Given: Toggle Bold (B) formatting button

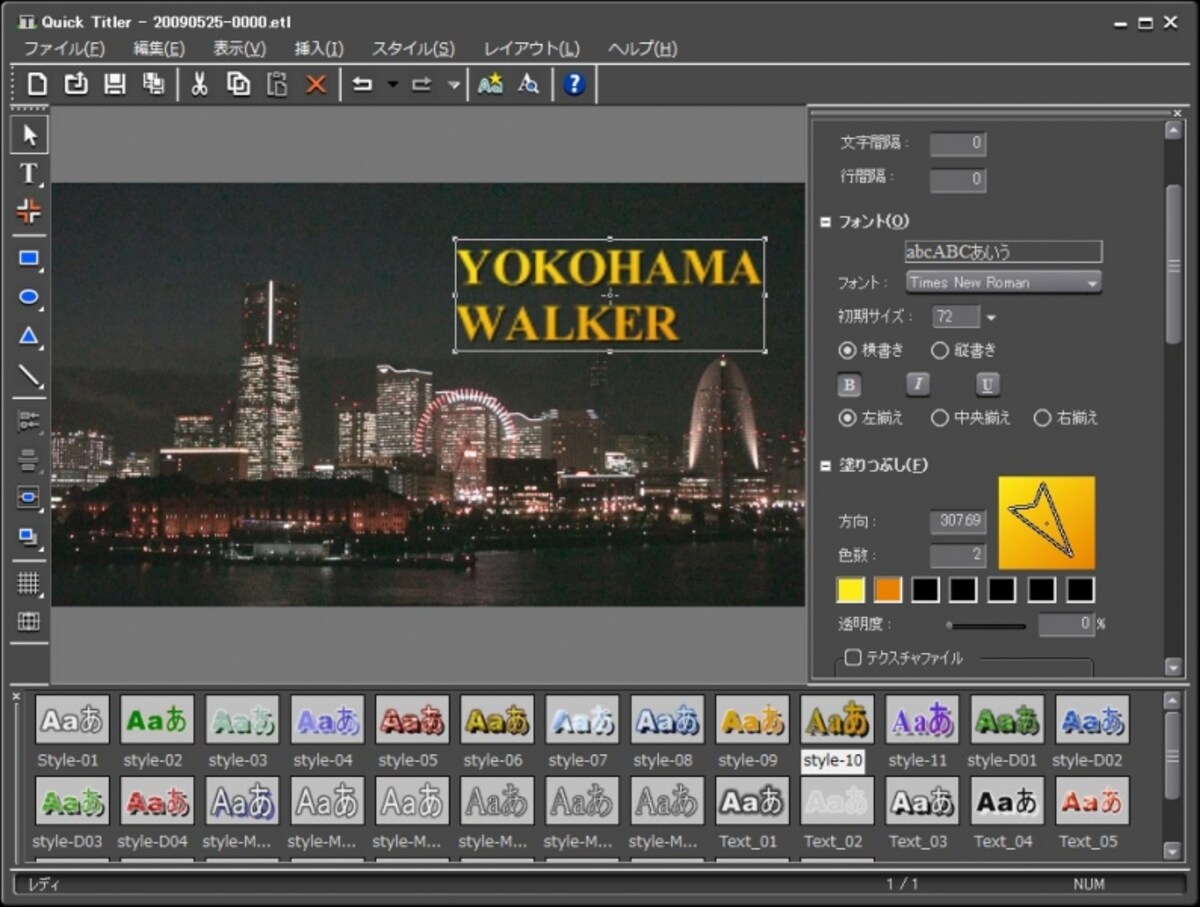Looking at the screenshot, I should point(849,385).
